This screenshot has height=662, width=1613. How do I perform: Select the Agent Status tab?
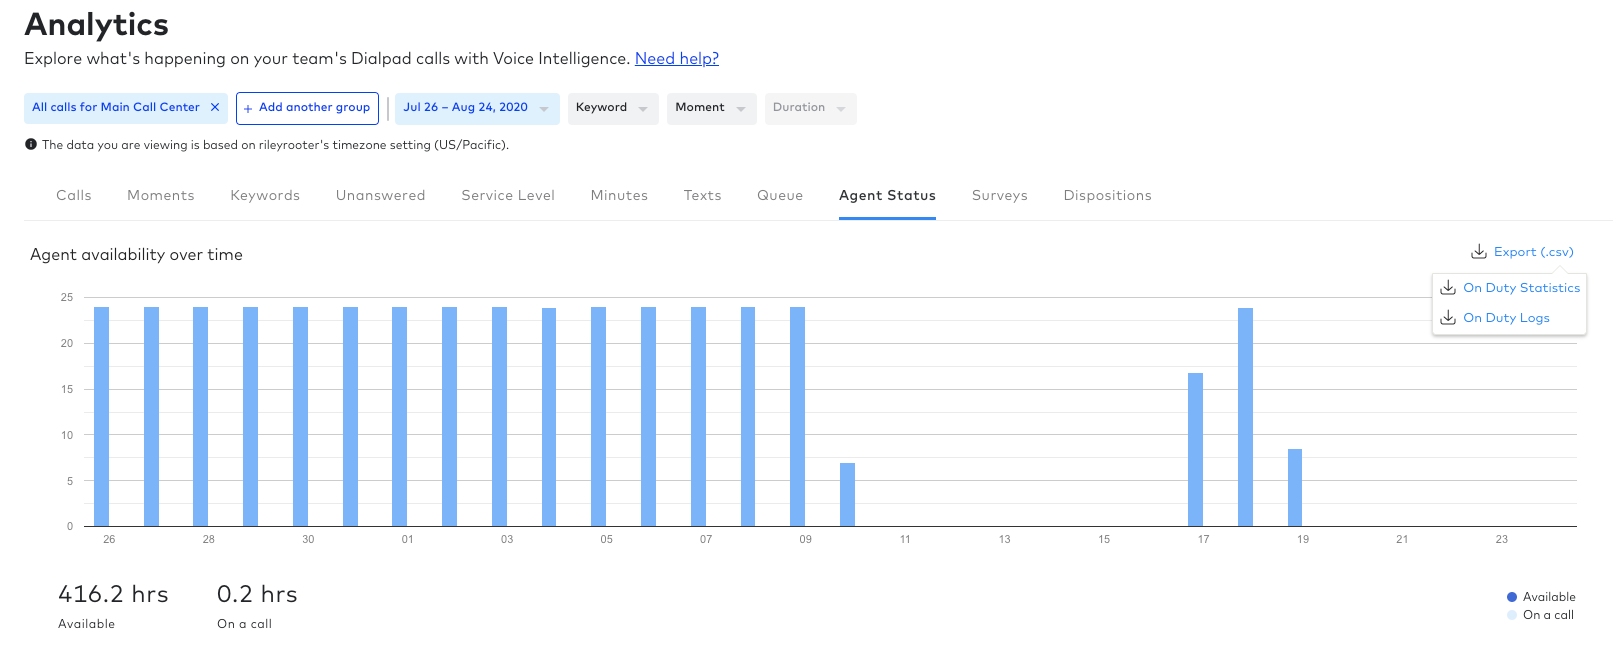pos(887,195)
